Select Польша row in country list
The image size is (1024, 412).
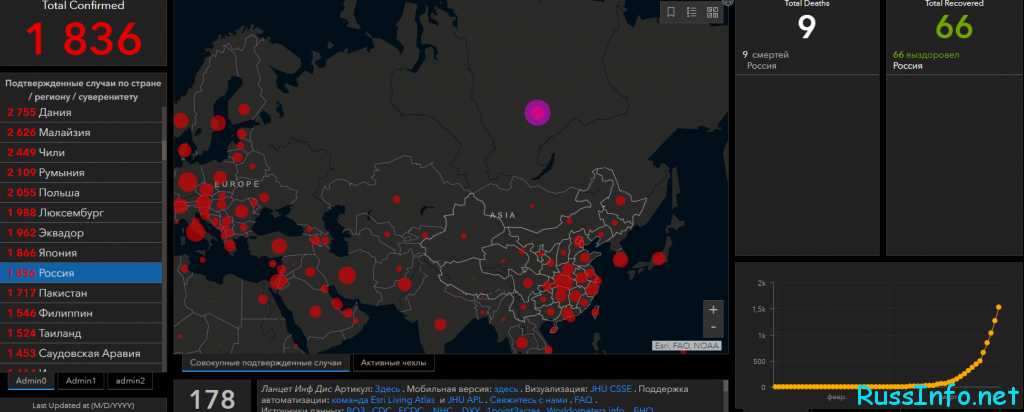point(81,193)
